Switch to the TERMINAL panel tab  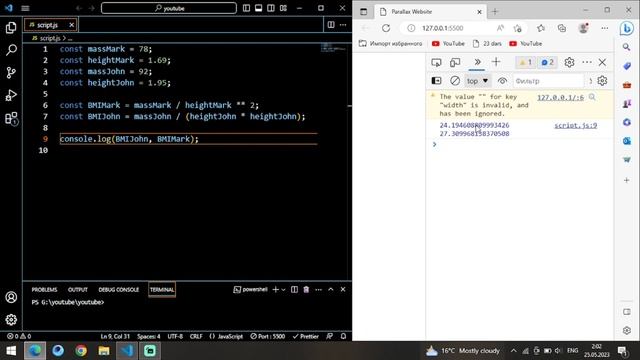(x=162, y=289)
